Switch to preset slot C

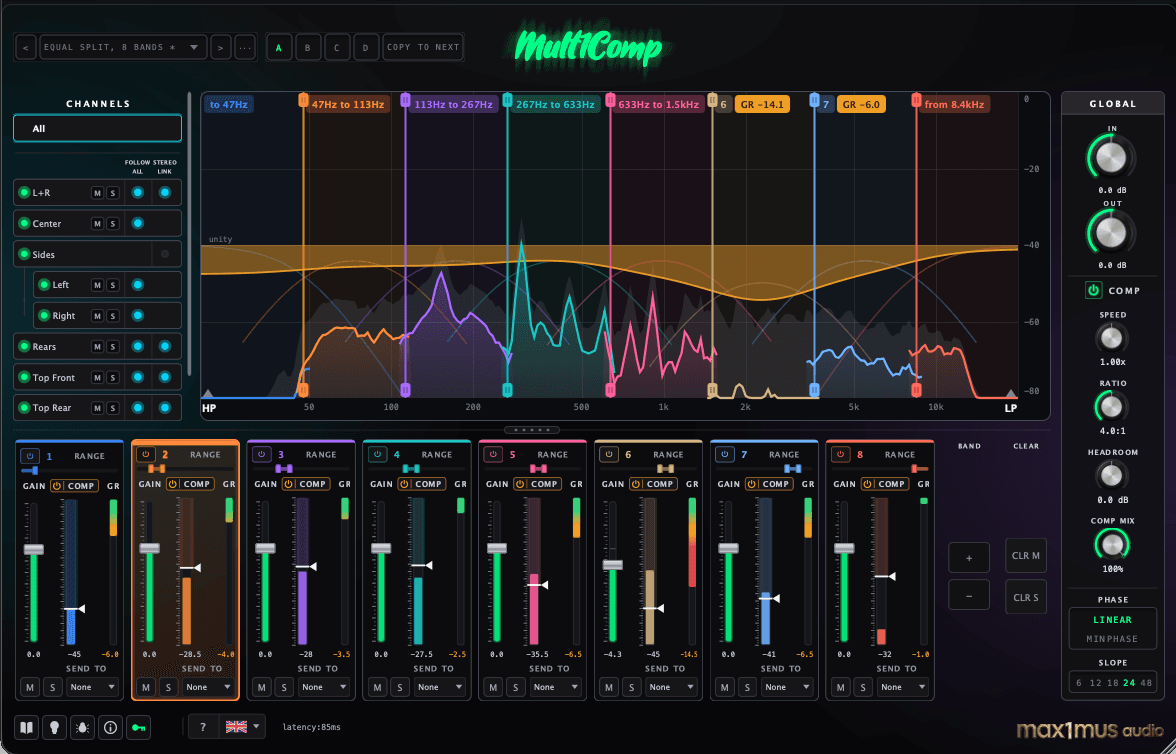pos(337,47)
